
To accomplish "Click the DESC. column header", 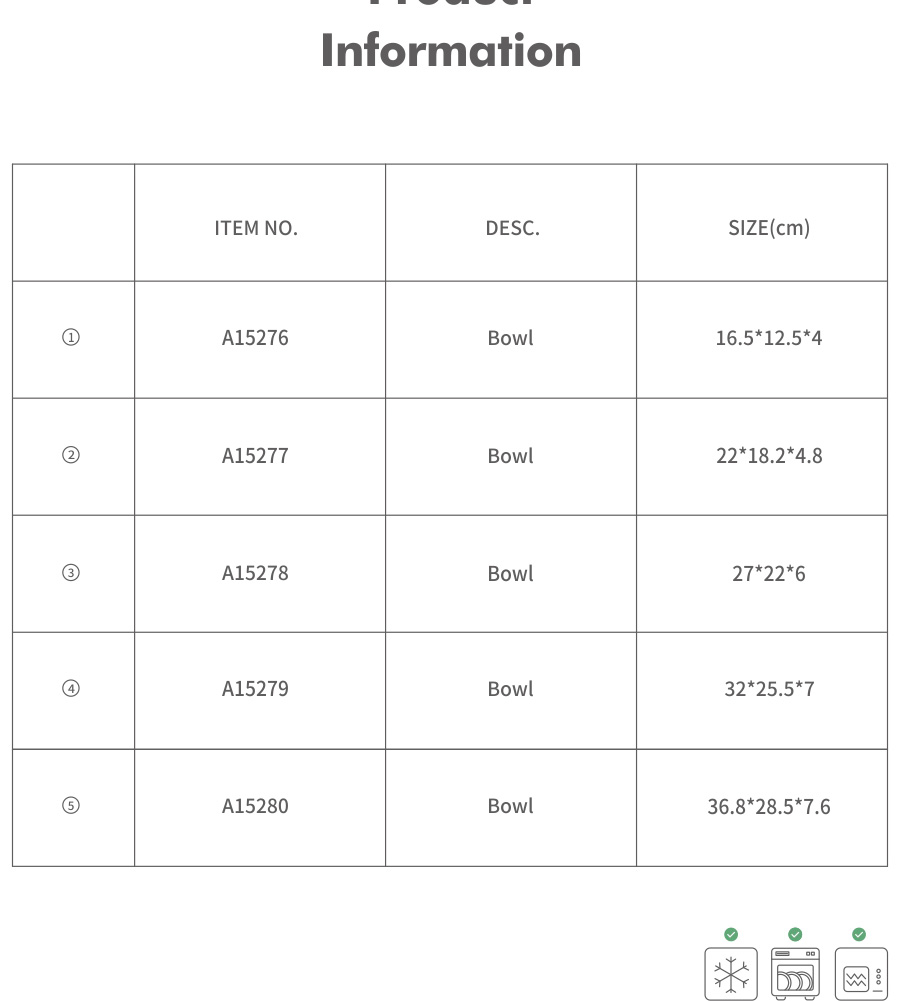I will tap(512, 228).
